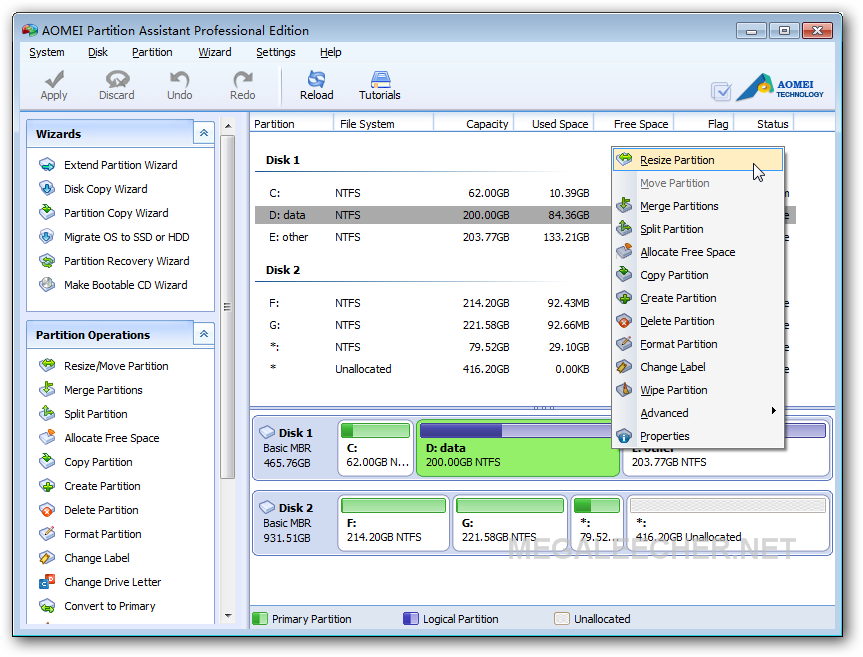Click the Apply checkmark toolbar icon
Screen dimensions: 863x657
54,80
